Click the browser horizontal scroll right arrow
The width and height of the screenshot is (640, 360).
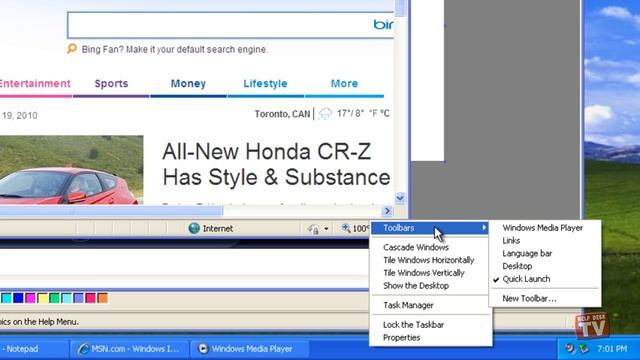(387, 211)
